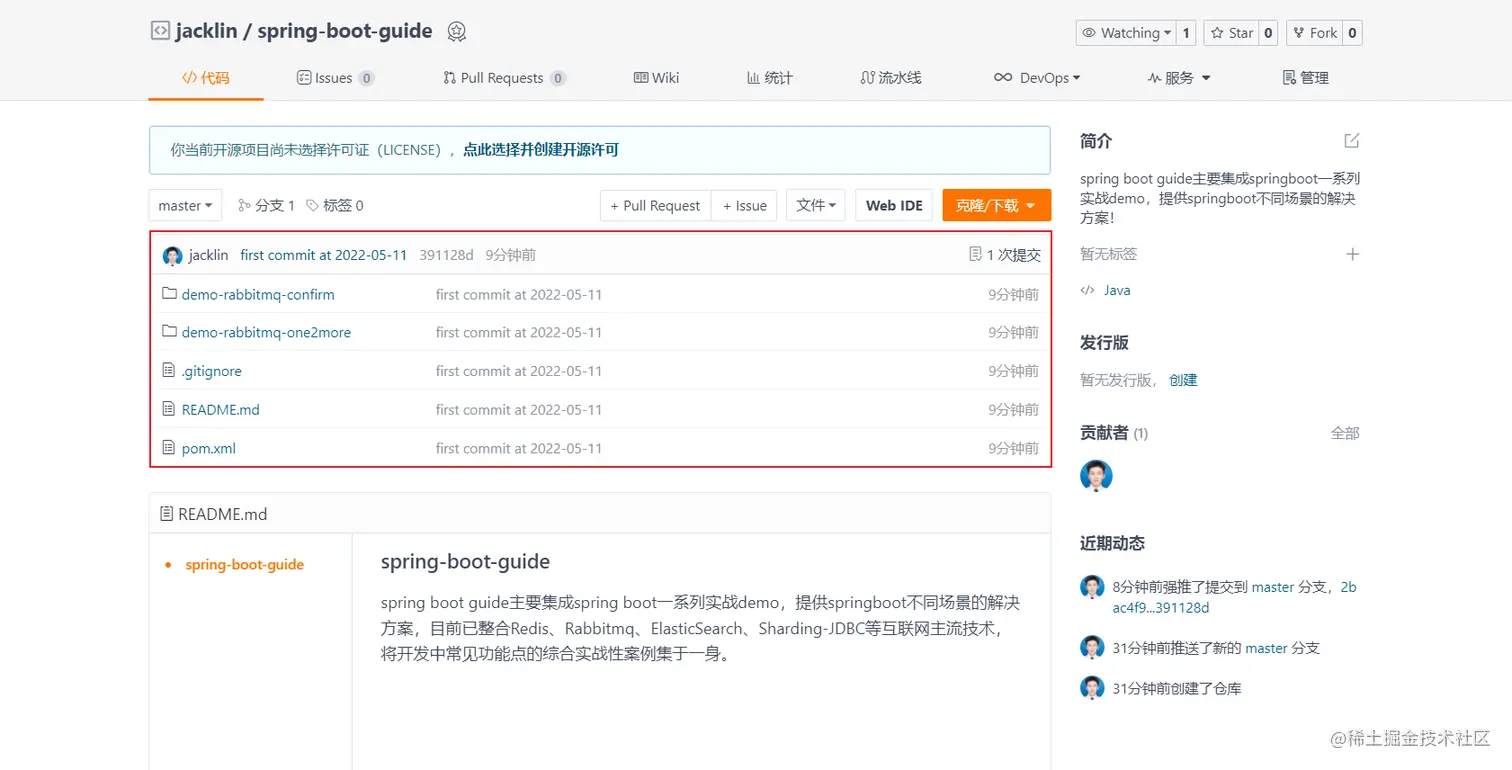Expand the 服务 menu

point(1179,78)
